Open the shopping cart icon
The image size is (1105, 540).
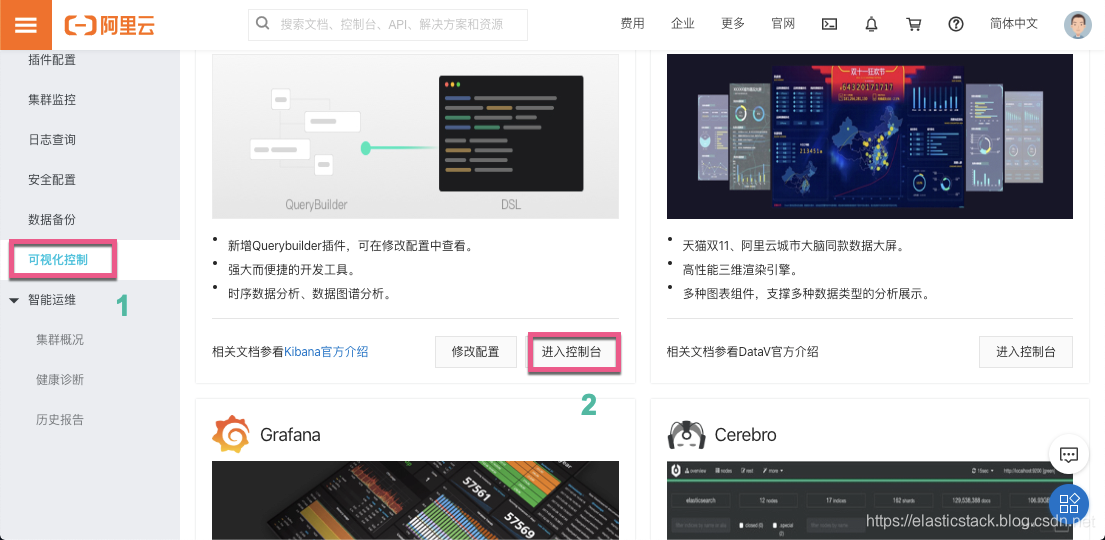pyautogui.click(x=913, y=24)
